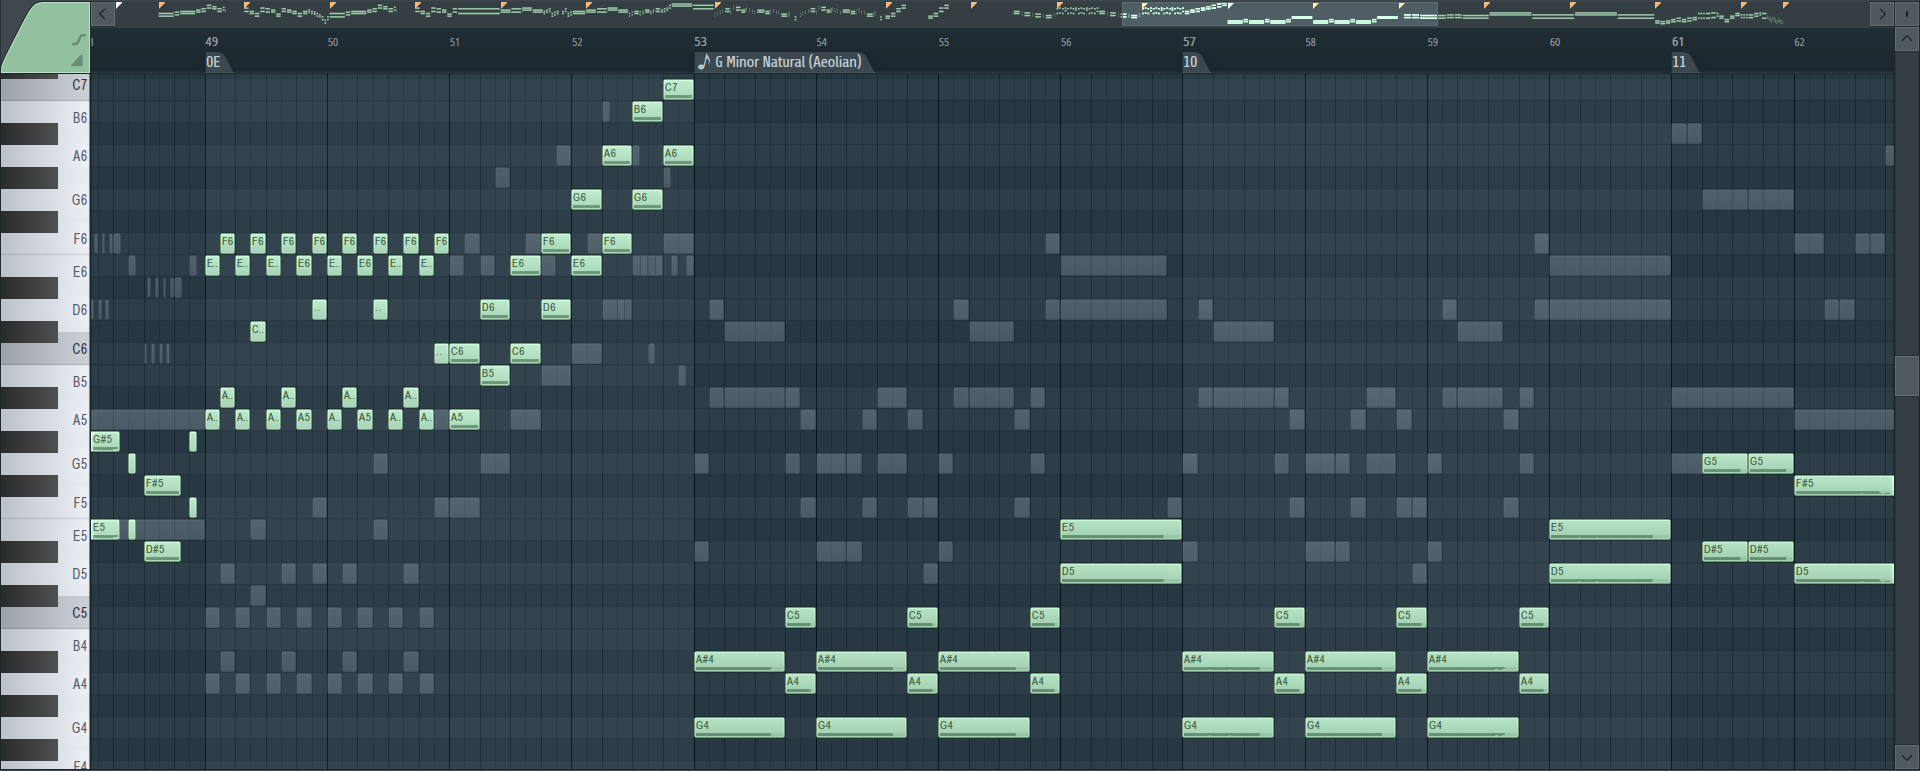The image size is (1920, 771).
Task: Select the G#5 note block
Action: tap(105, 441)
